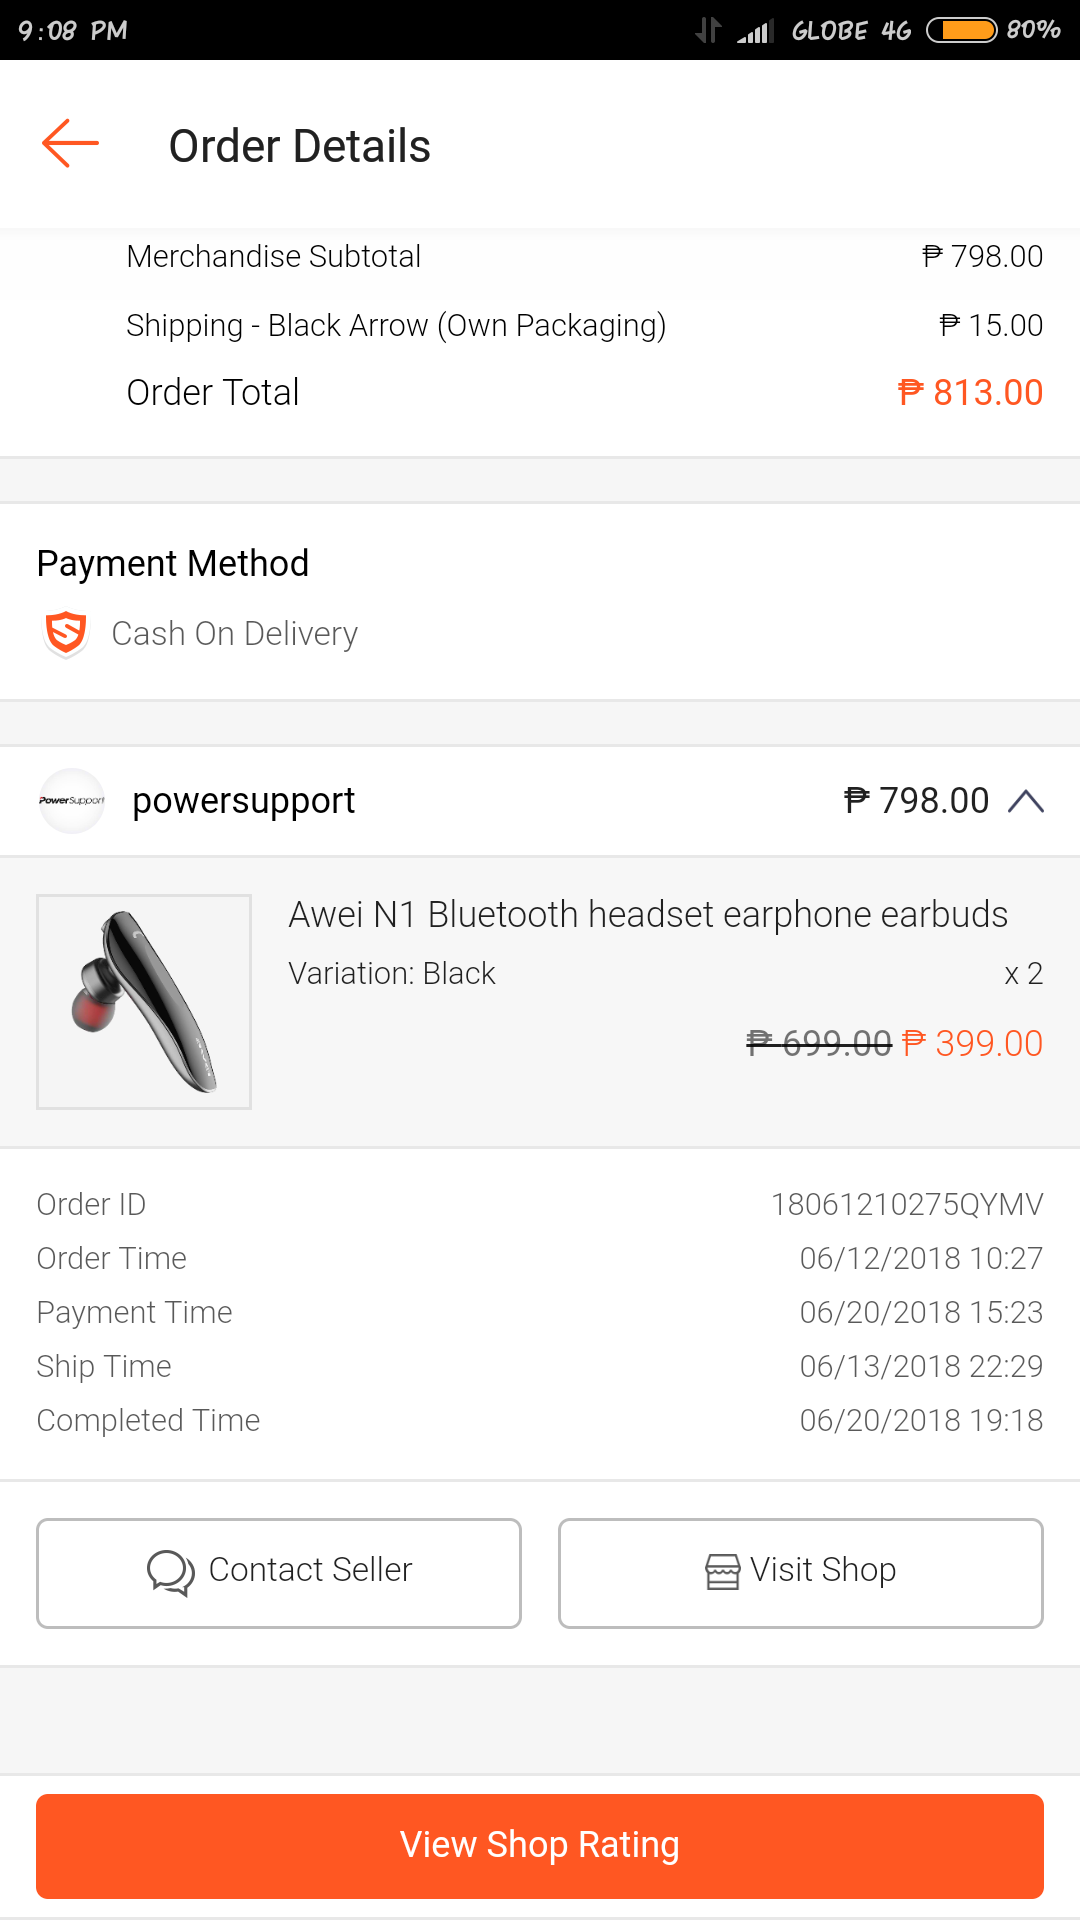Tap the data transfer arrows icon
This screenshot has width=1080, height=1920.
708,30
